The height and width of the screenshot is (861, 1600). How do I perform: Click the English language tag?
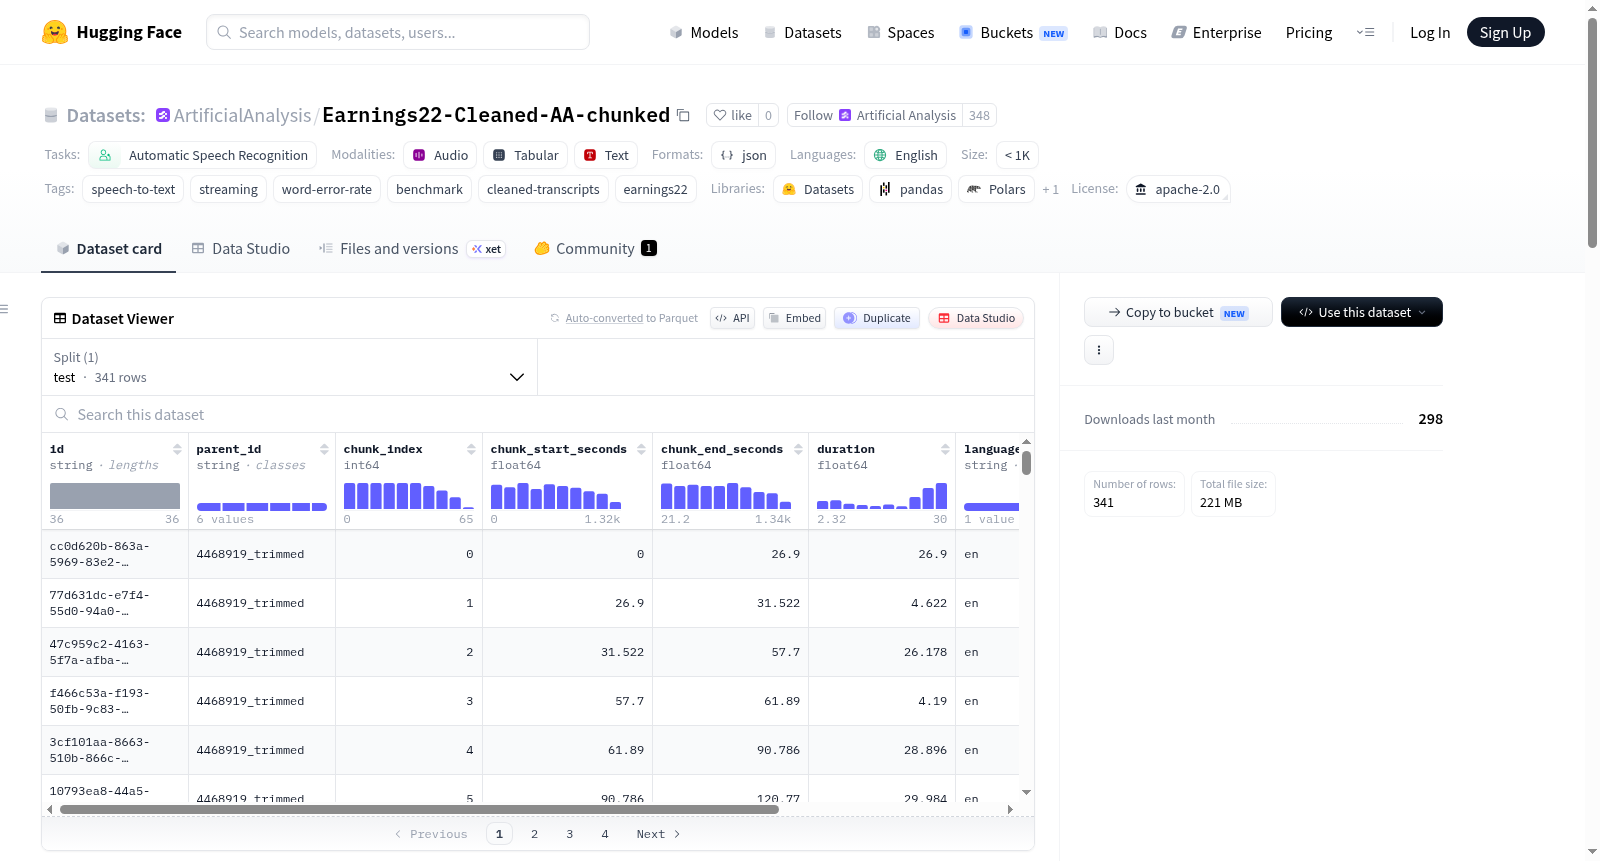(906, 155)
